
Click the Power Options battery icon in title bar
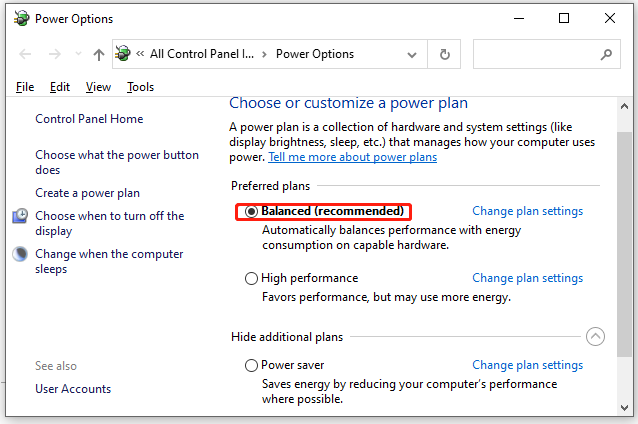[19, 18]
